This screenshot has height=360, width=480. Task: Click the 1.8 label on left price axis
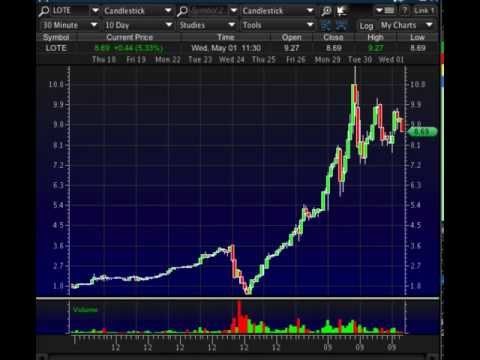pyautogui.click(x=58, y=286)
